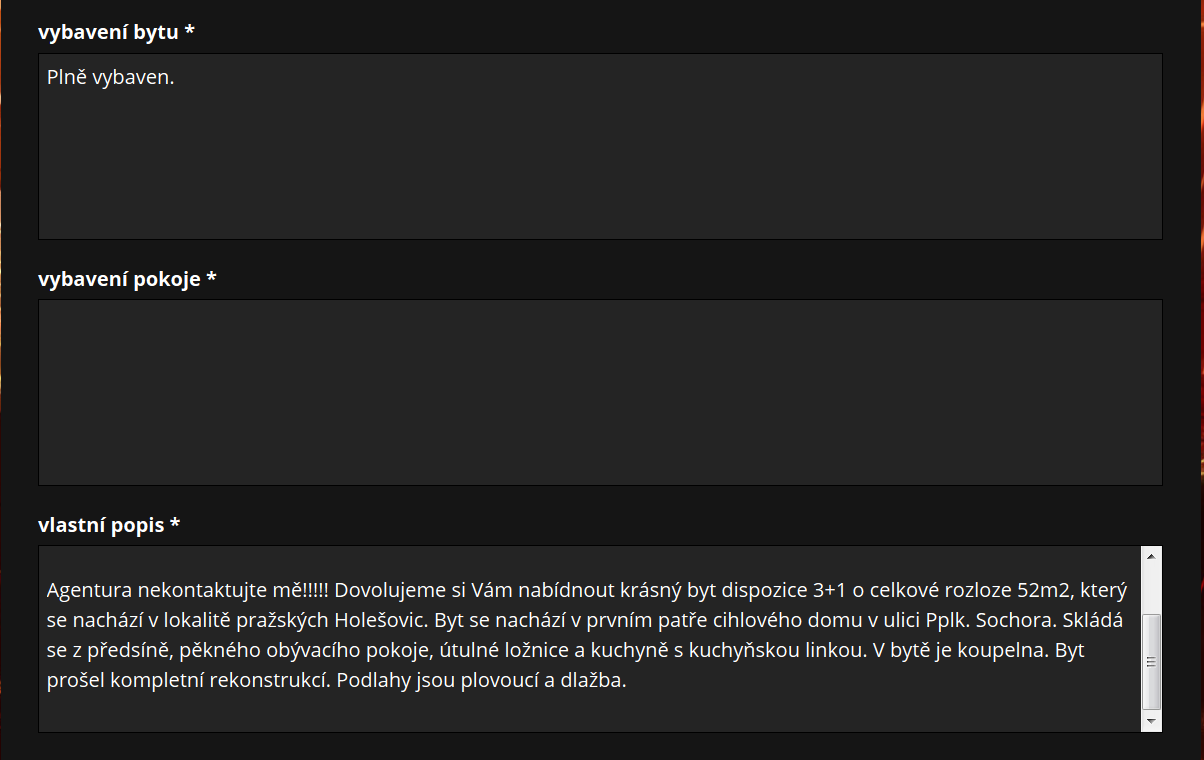Click the empty scrollbar track above the thumb
Viewport: 1204px width, 760px height.
(1151, 589)
